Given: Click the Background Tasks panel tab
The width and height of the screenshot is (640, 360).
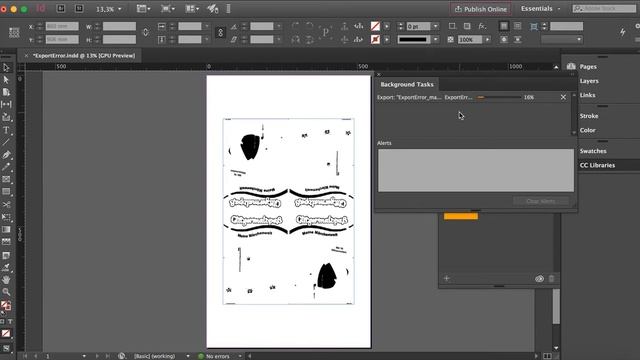Looking at the screenshot, I should pyautogui.click(x=407, y=84).
